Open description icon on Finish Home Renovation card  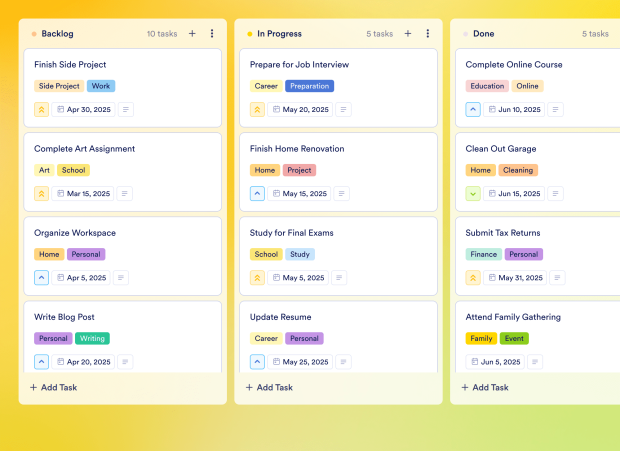click(x=342, y=194)
